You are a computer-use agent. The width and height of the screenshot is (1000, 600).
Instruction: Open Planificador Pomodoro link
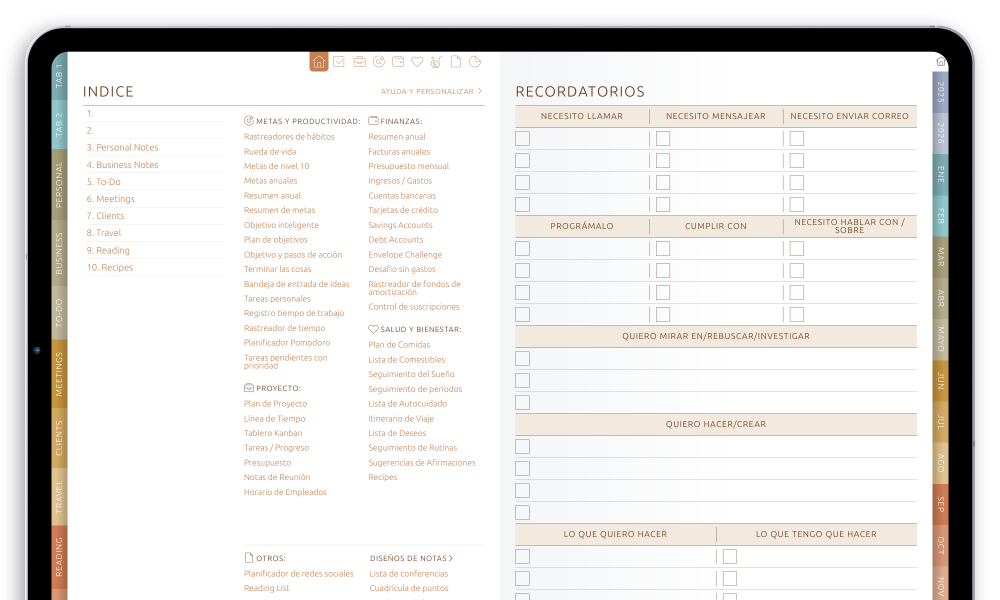[287, 342]
